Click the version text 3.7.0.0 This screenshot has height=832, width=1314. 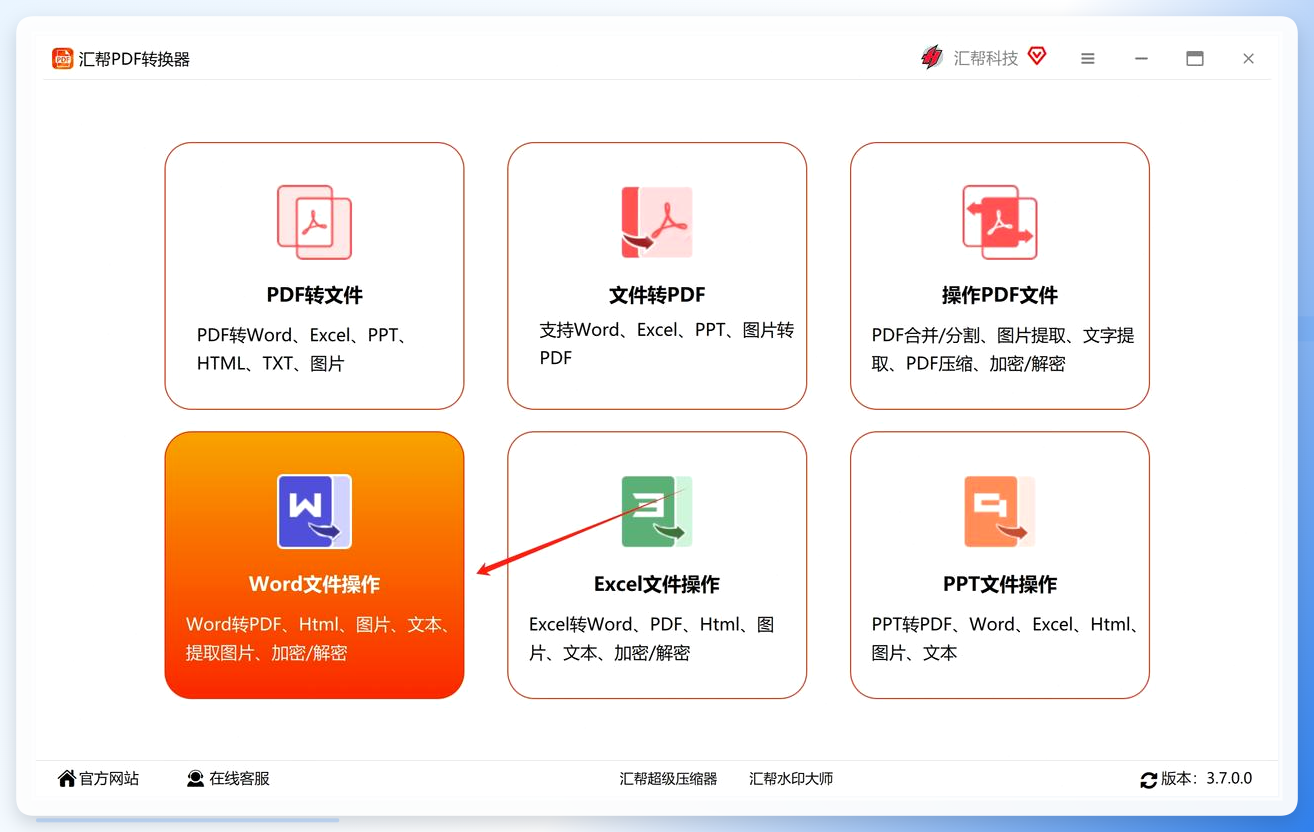(x=1229, y=778)
